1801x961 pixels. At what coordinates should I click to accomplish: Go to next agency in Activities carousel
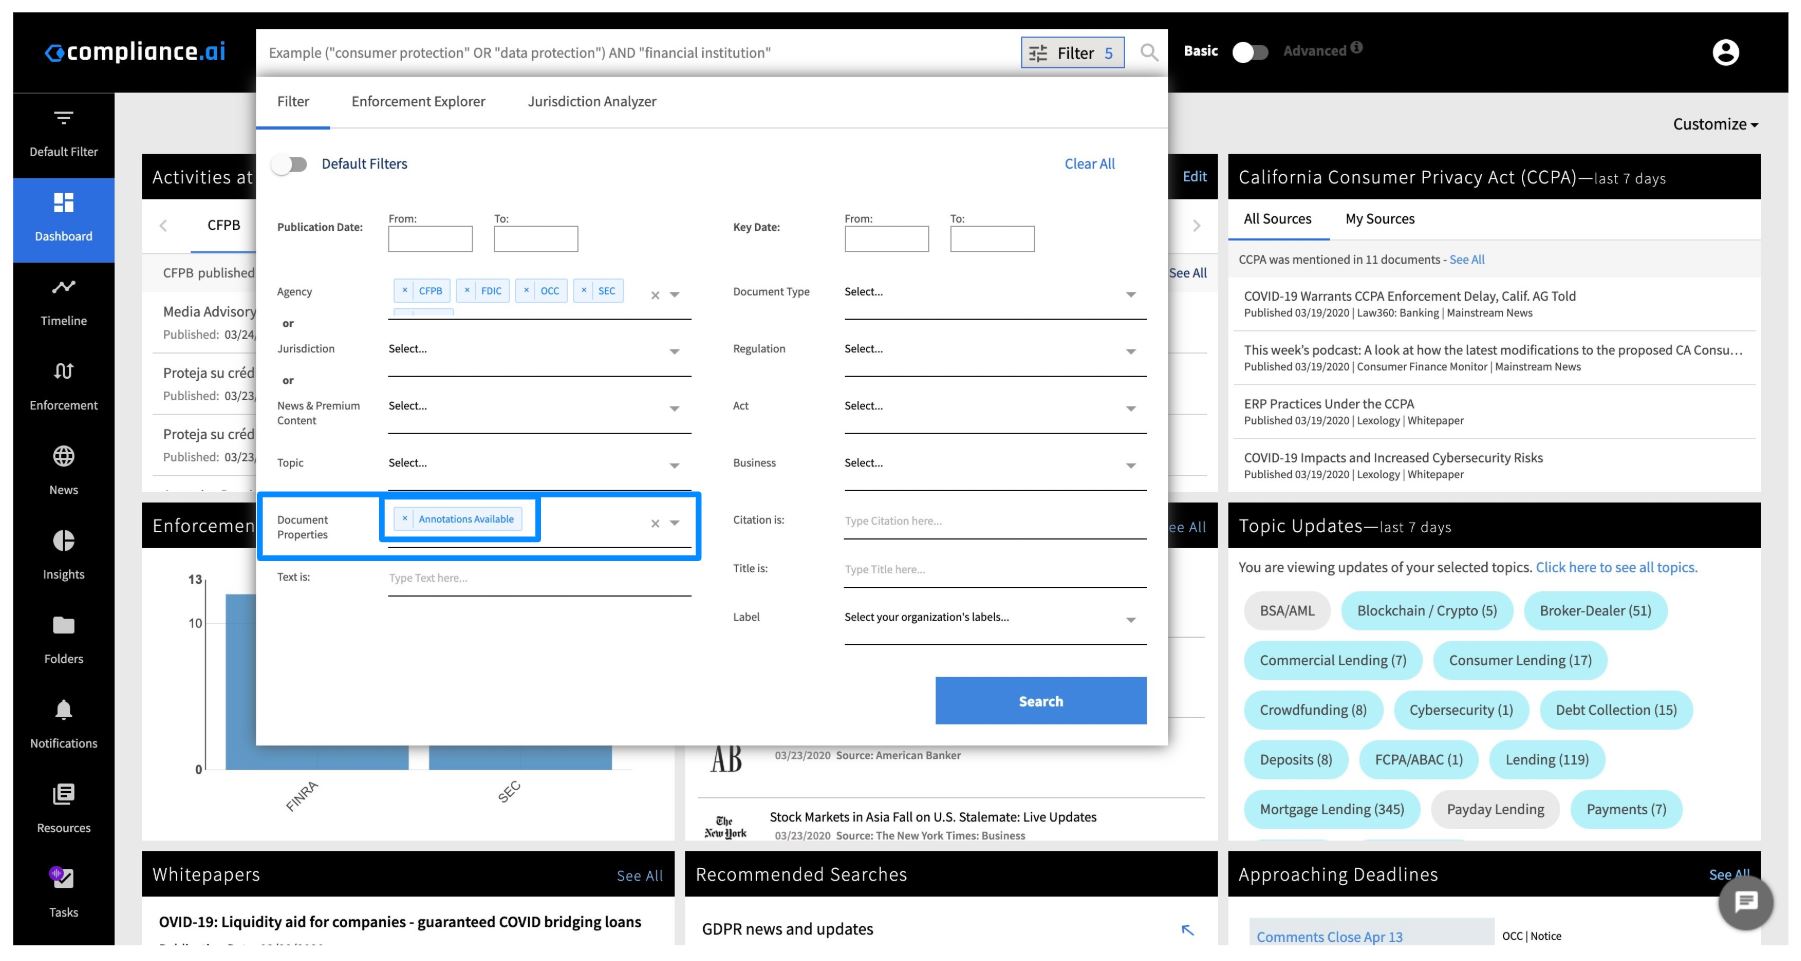(x=1196, y=226)
